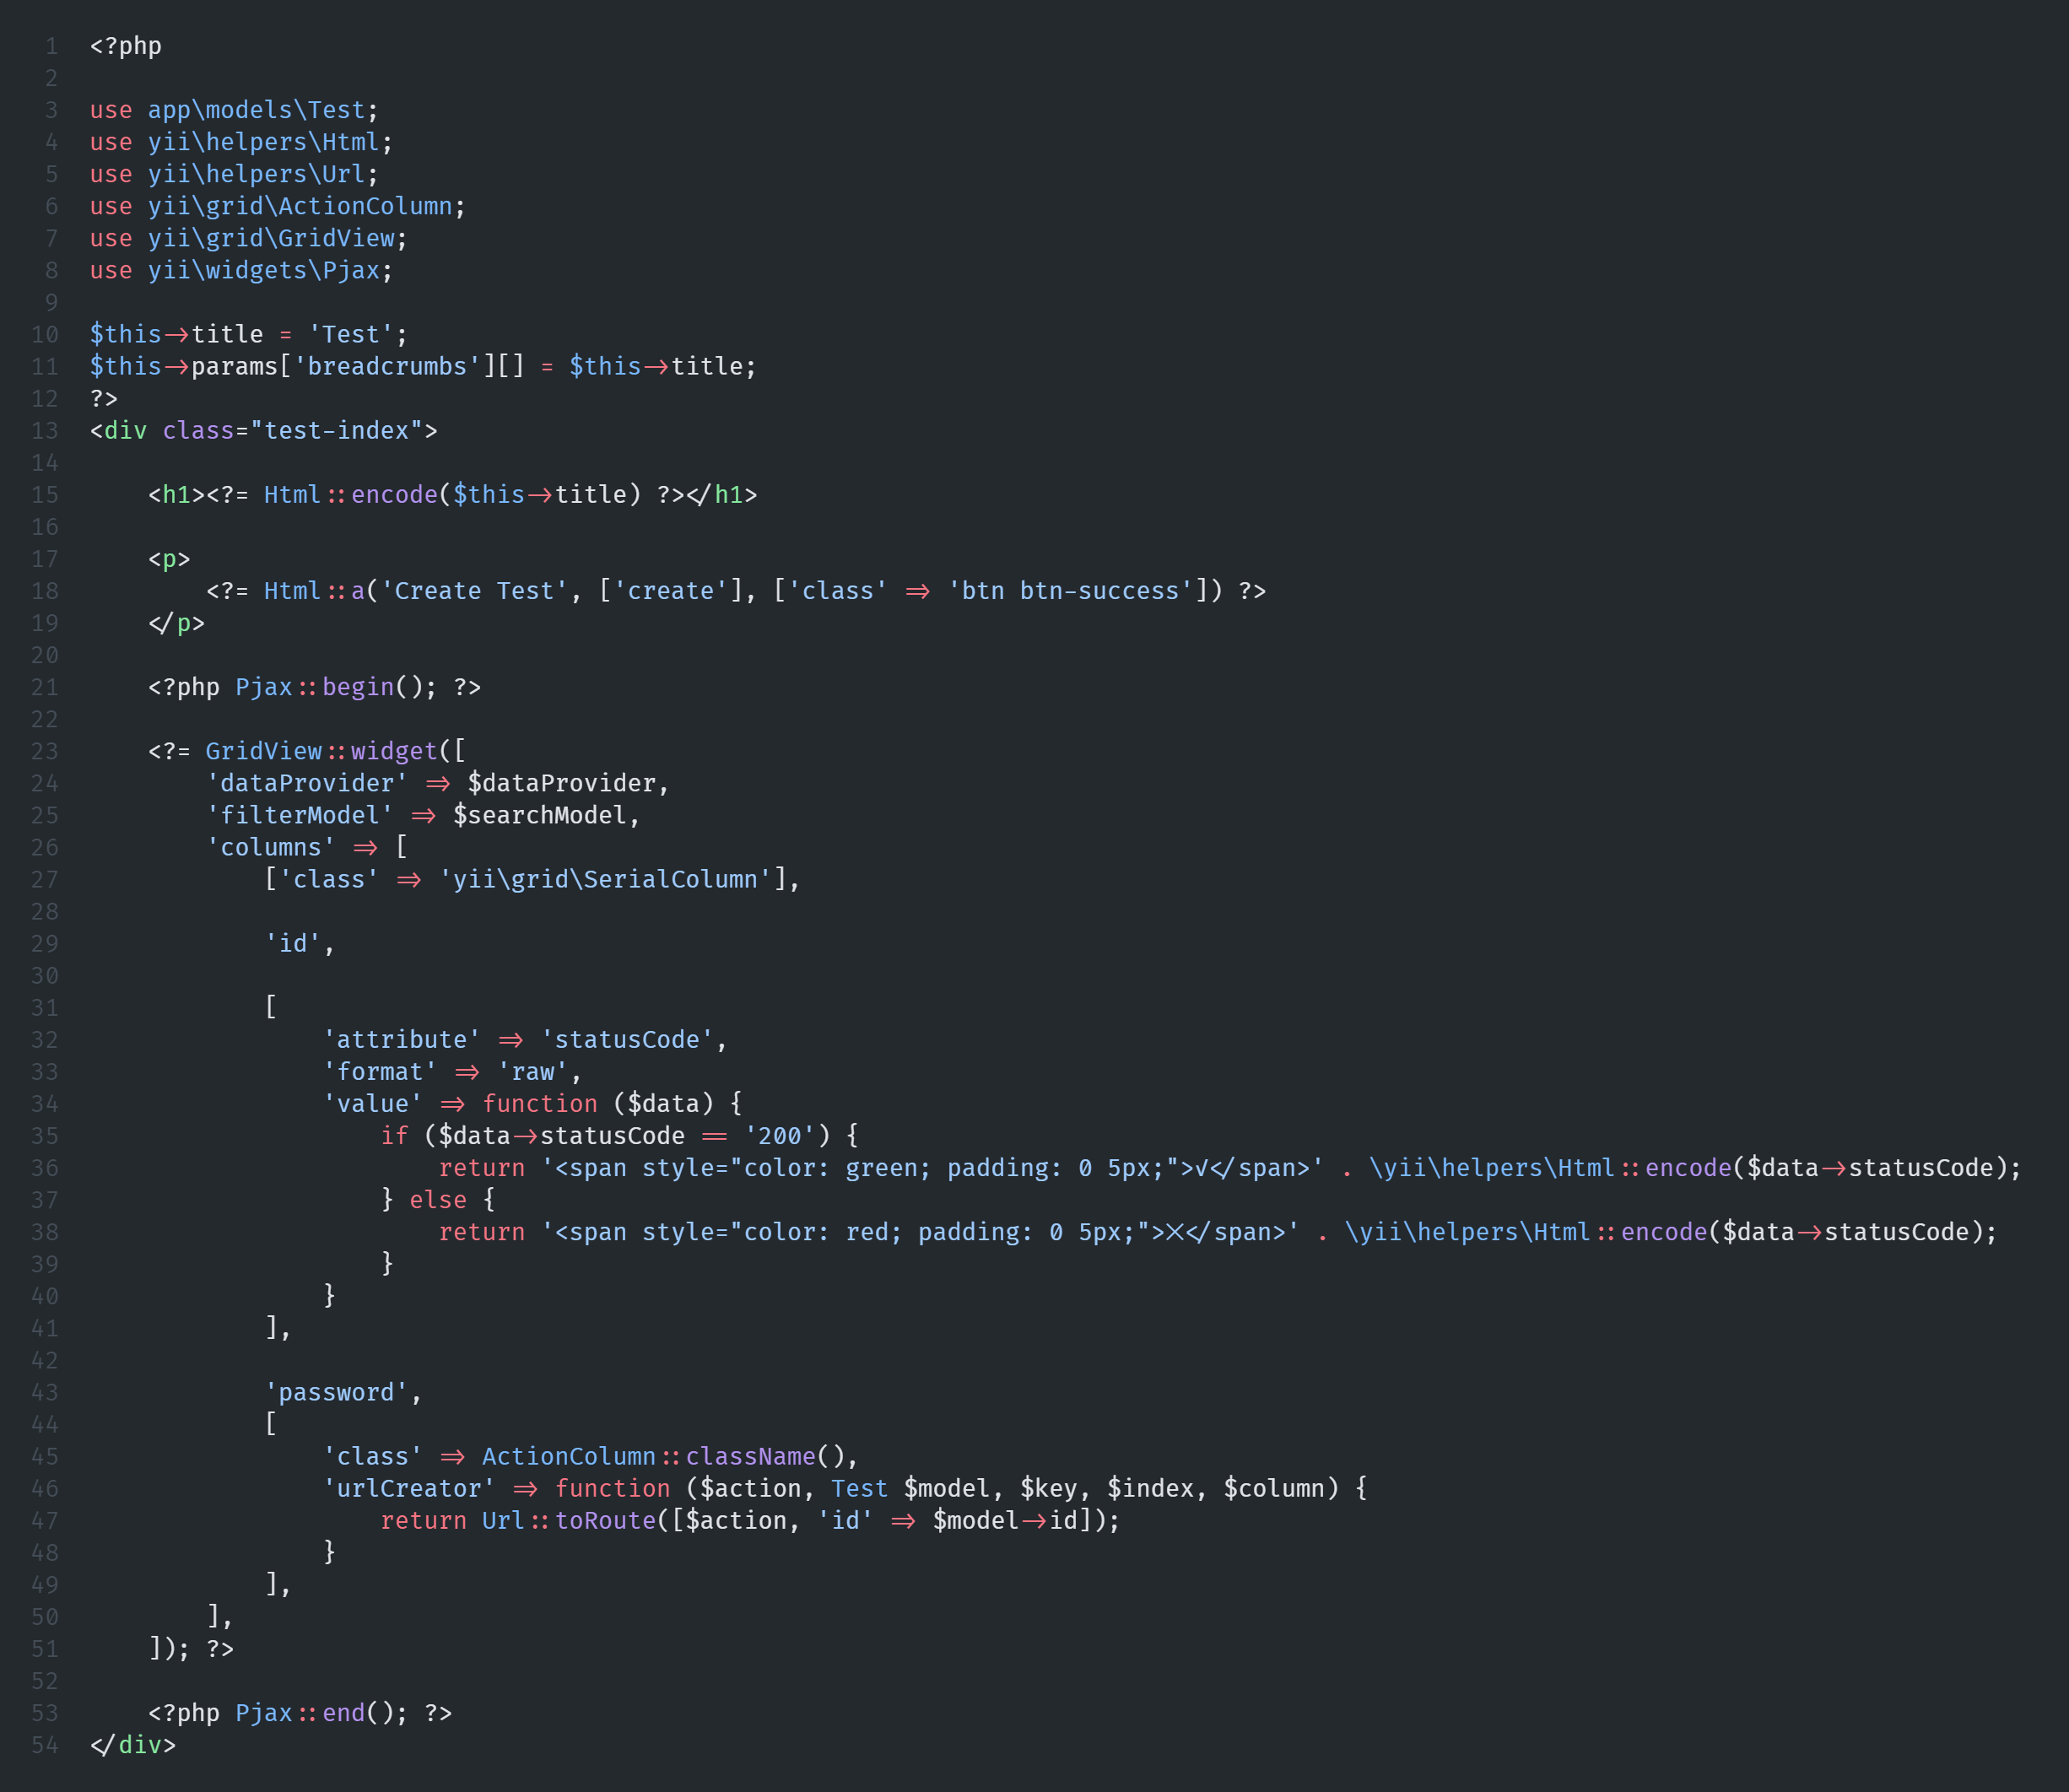Click the 'else' keyword on line 37
This screenshot has height=1792, width=2069.
[x=437, y=1200]
